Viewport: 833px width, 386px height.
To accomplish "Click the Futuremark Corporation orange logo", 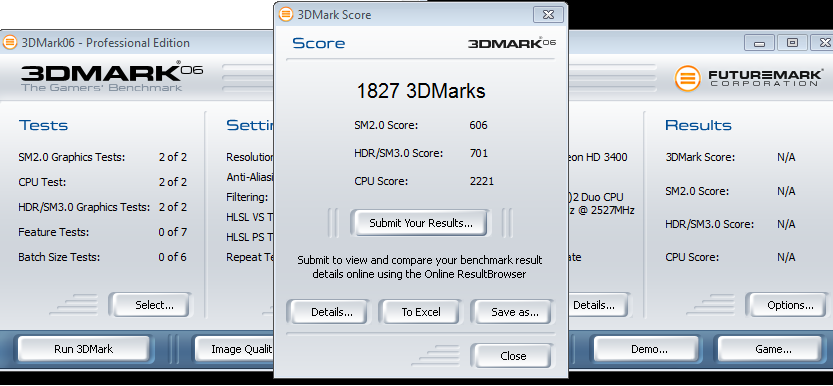I will [x=687, y=79].
